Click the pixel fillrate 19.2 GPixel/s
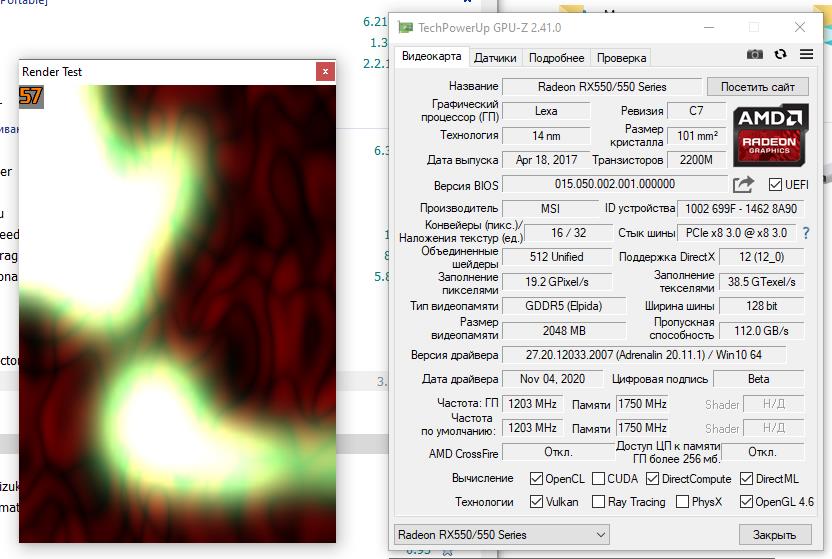The height and width of the screenshot is (559, 832). (557, 282)
